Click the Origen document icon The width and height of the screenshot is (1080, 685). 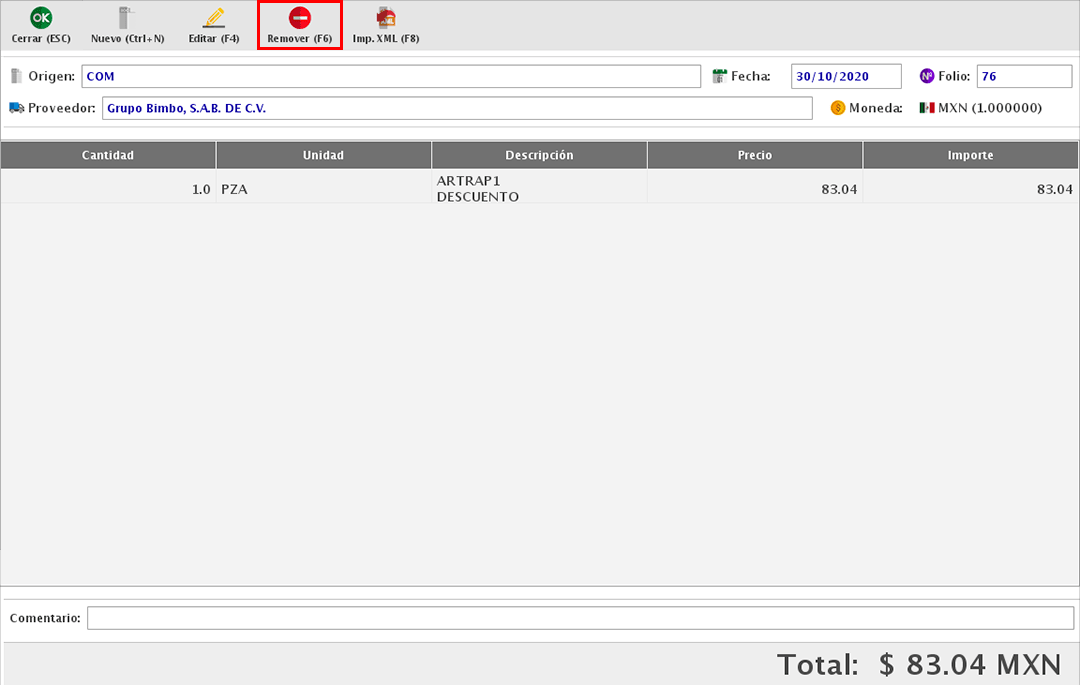(16, 76)
